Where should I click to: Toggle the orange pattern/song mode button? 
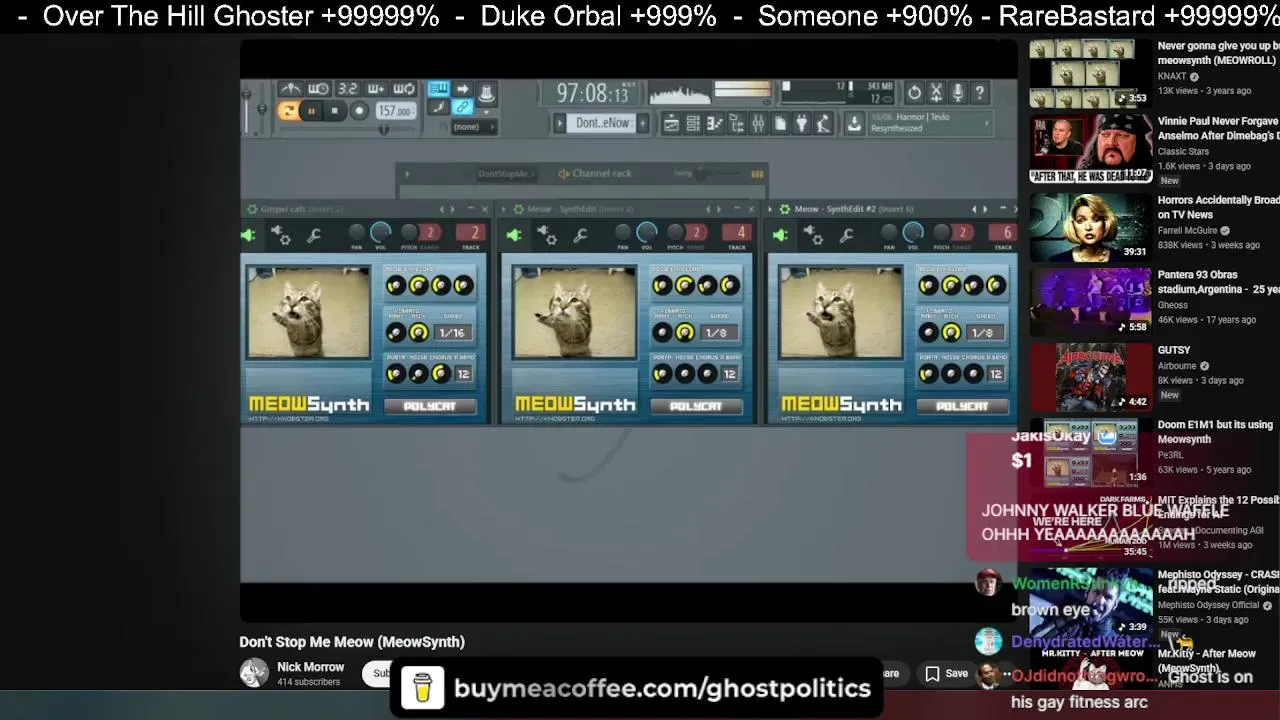pos(287,111)
